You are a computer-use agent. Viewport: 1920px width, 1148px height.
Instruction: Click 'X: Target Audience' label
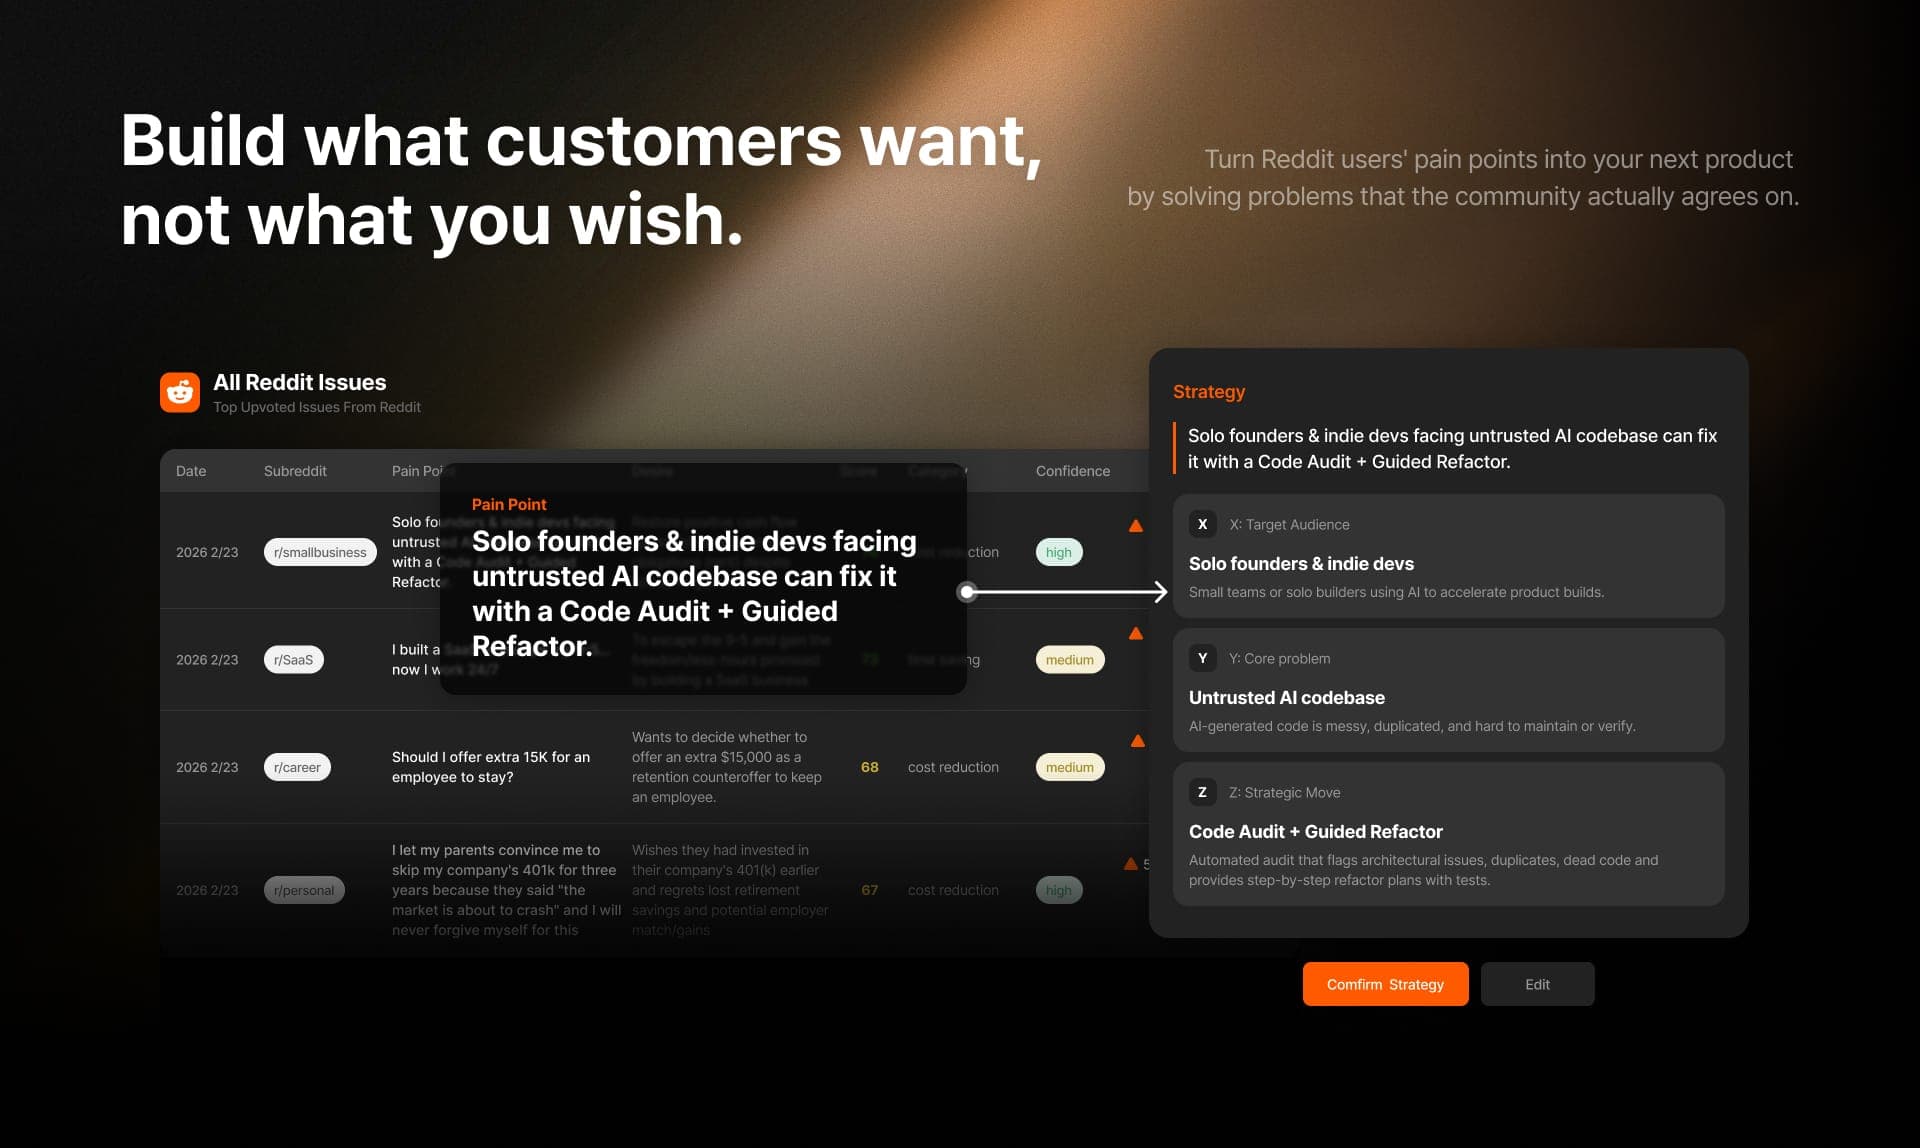tap(1289, 524)
